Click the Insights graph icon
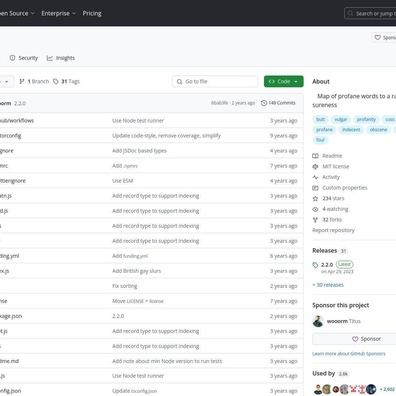Image resolution: width=396 pixels, height=396 pixels. [50, 58]
